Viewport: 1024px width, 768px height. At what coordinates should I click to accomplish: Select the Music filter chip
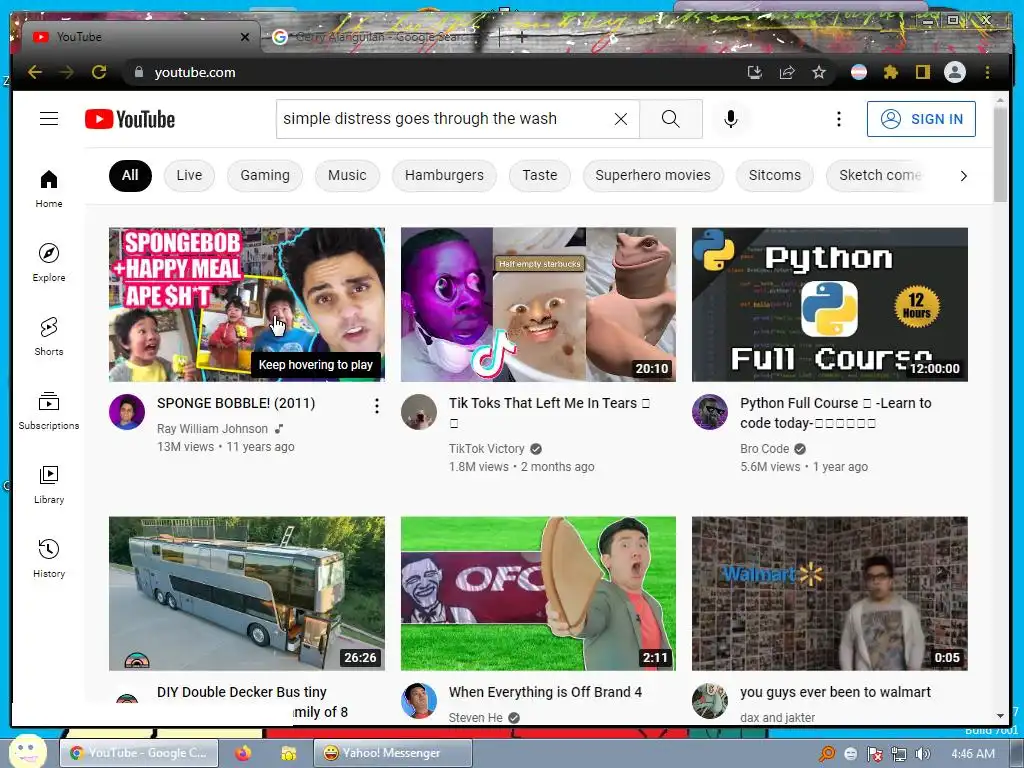[x=347, y=176]
